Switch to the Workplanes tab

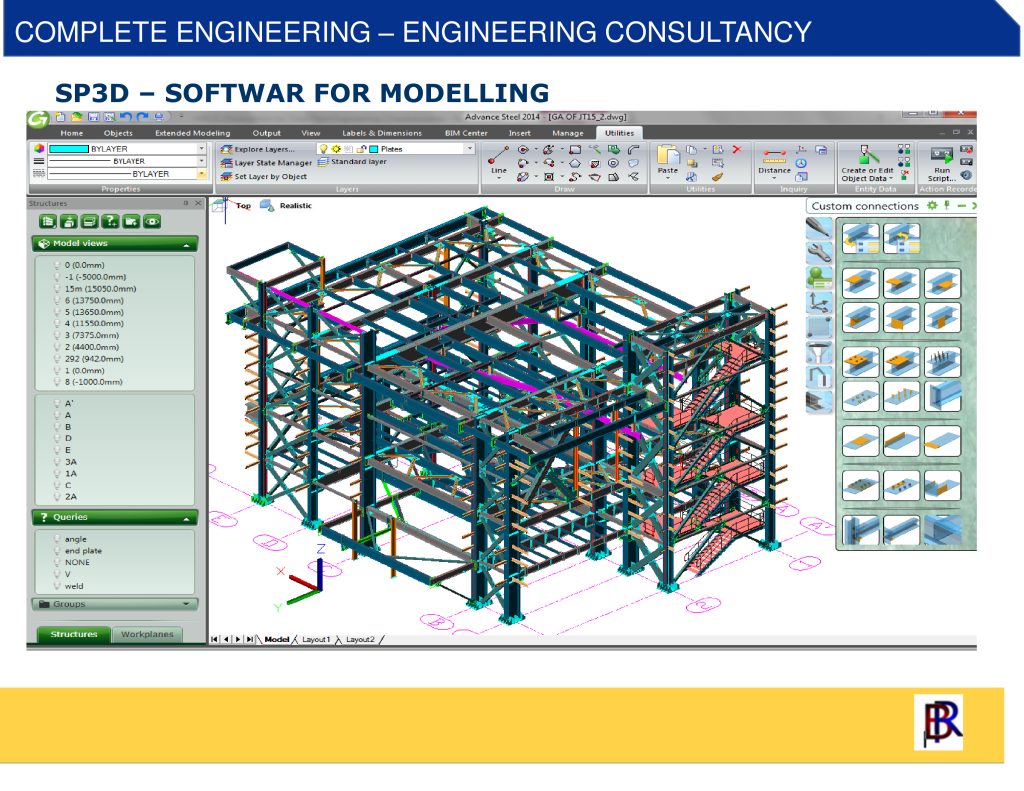coord(147,634)
